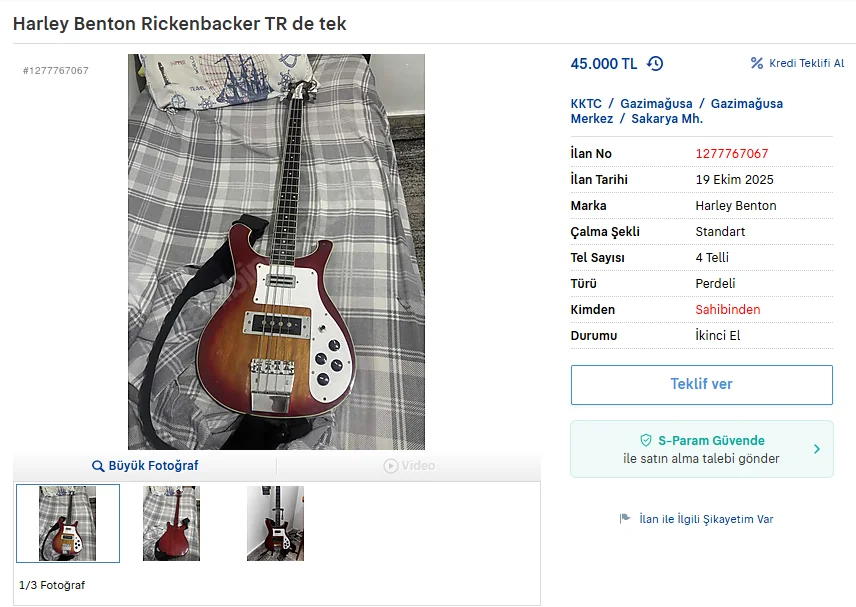Viewport: 856px width, 607px height.
Task: Click the percent icon for Kredi Teklifi
Action: tap(757, 64)
